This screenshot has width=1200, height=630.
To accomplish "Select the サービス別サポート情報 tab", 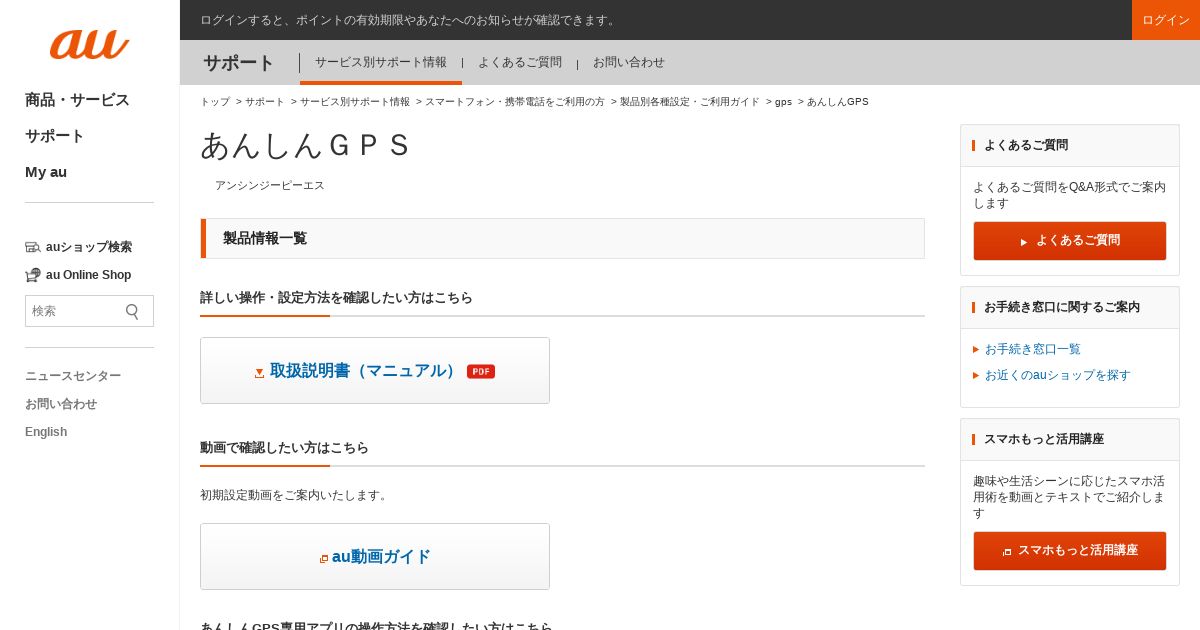I will pyautogui.click(x=381, y=62).
